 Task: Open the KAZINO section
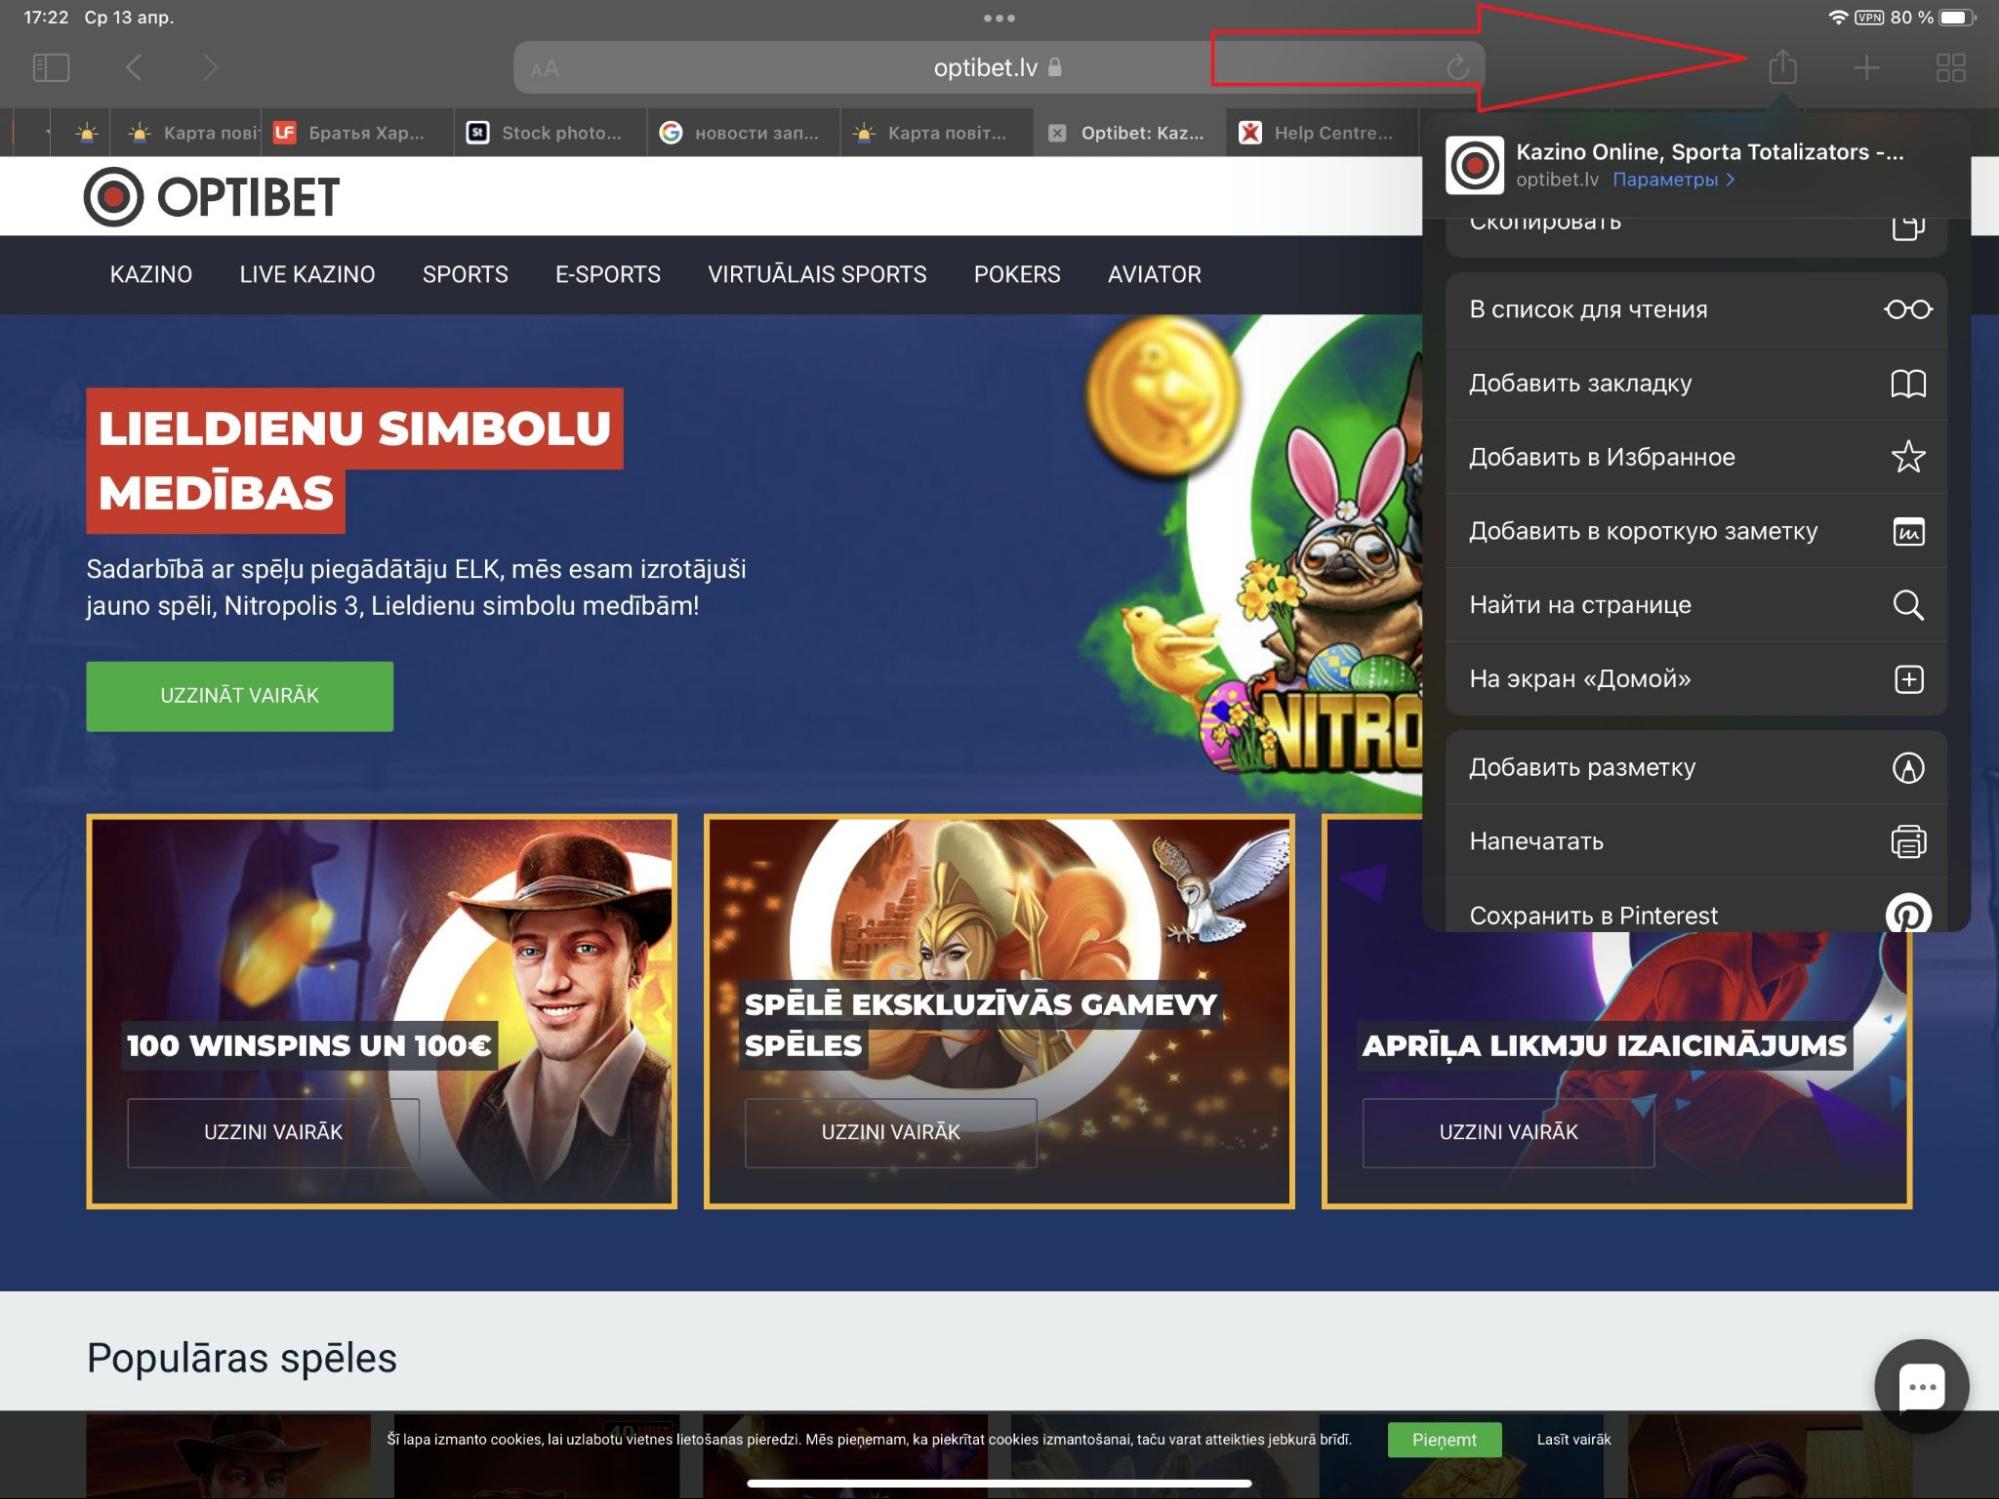pyautogui.click(x=151, y=275)
